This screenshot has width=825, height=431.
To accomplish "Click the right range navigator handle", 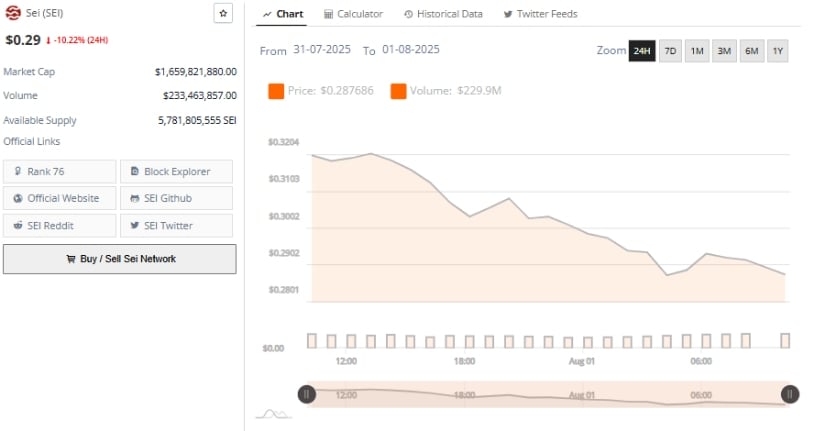I will tap(790, 394).
